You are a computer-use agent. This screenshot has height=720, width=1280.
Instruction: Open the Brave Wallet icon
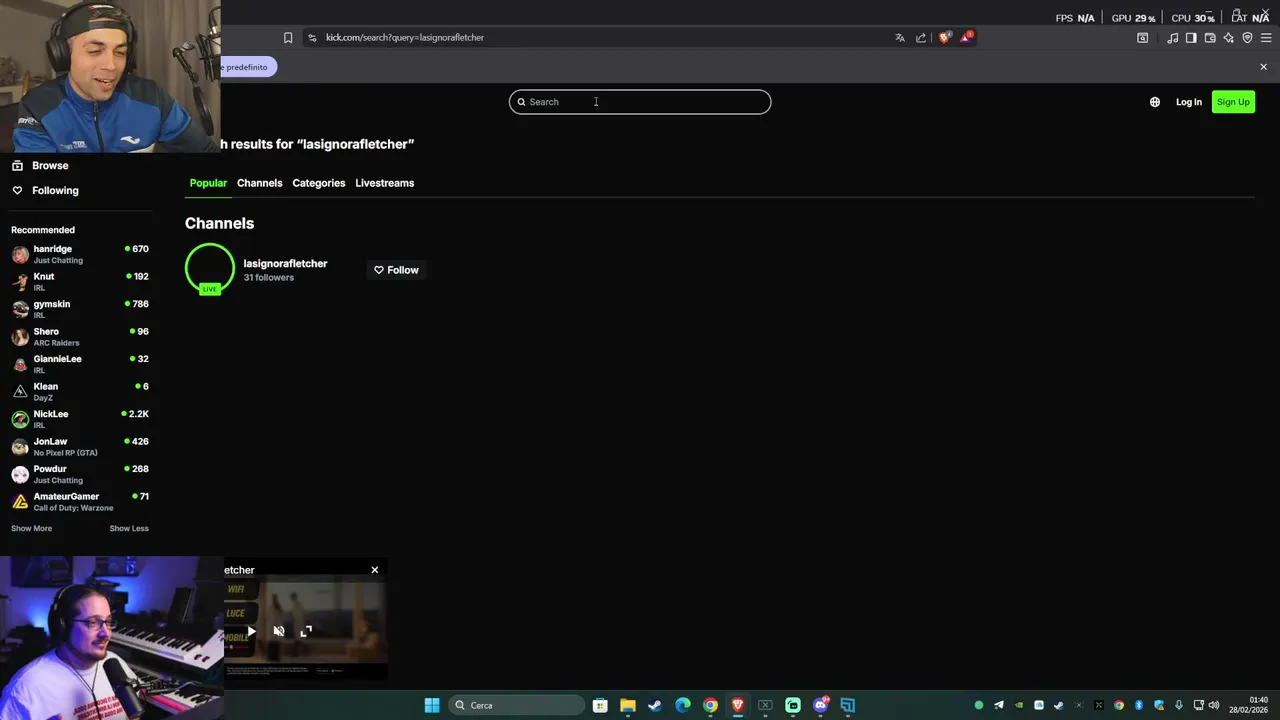[x=1210, y=37]
